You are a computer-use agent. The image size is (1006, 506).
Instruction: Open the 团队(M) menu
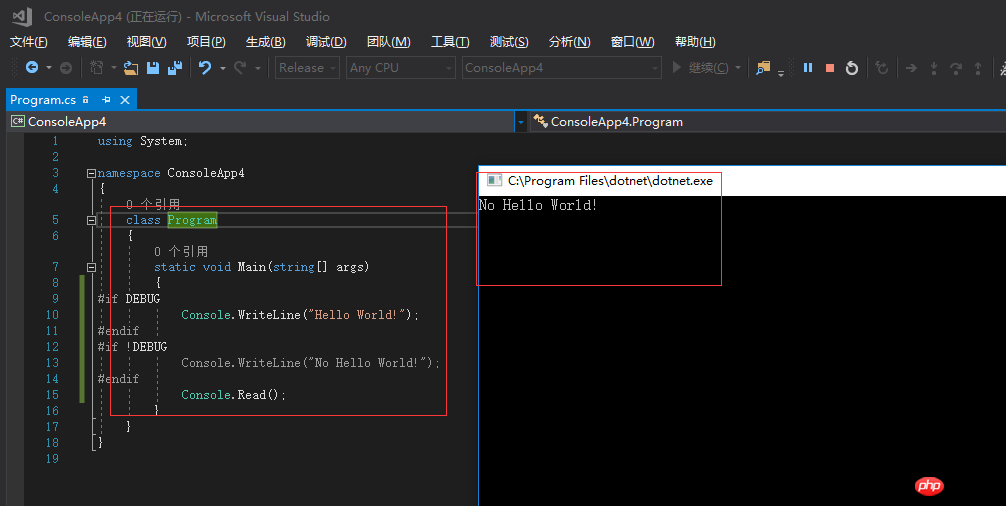[388, 42]
